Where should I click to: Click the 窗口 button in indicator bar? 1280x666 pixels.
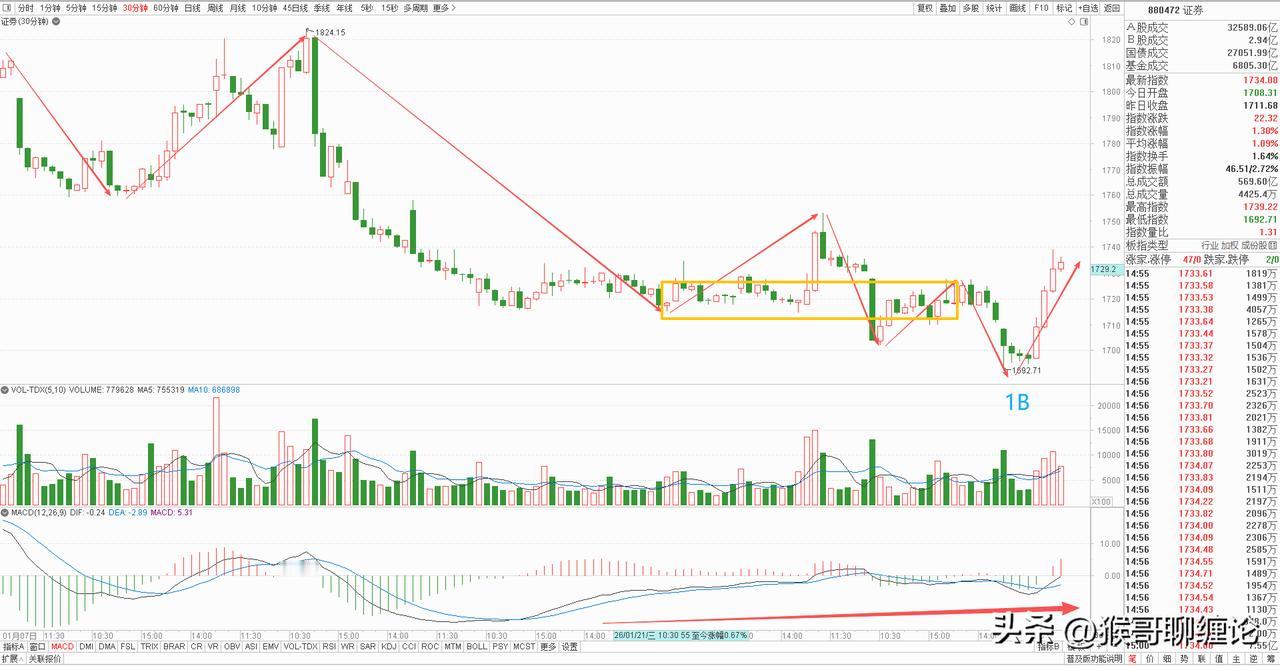pyautogui.click(x=38, y=646)
